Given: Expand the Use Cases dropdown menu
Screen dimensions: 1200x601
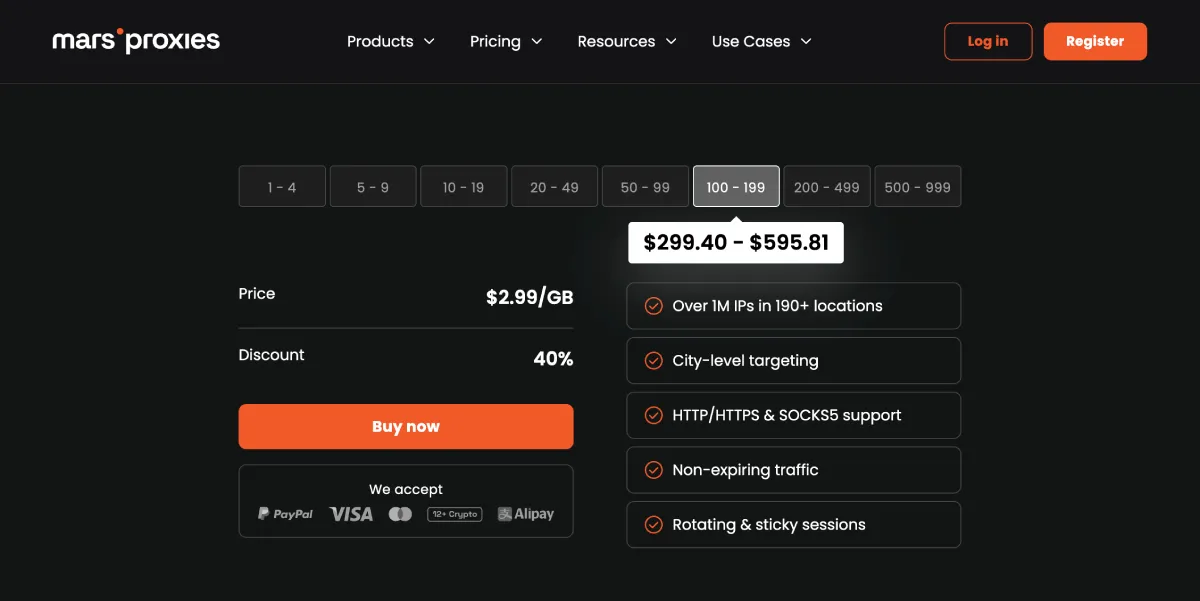Looking at the screenshot, I should point(762,41).
